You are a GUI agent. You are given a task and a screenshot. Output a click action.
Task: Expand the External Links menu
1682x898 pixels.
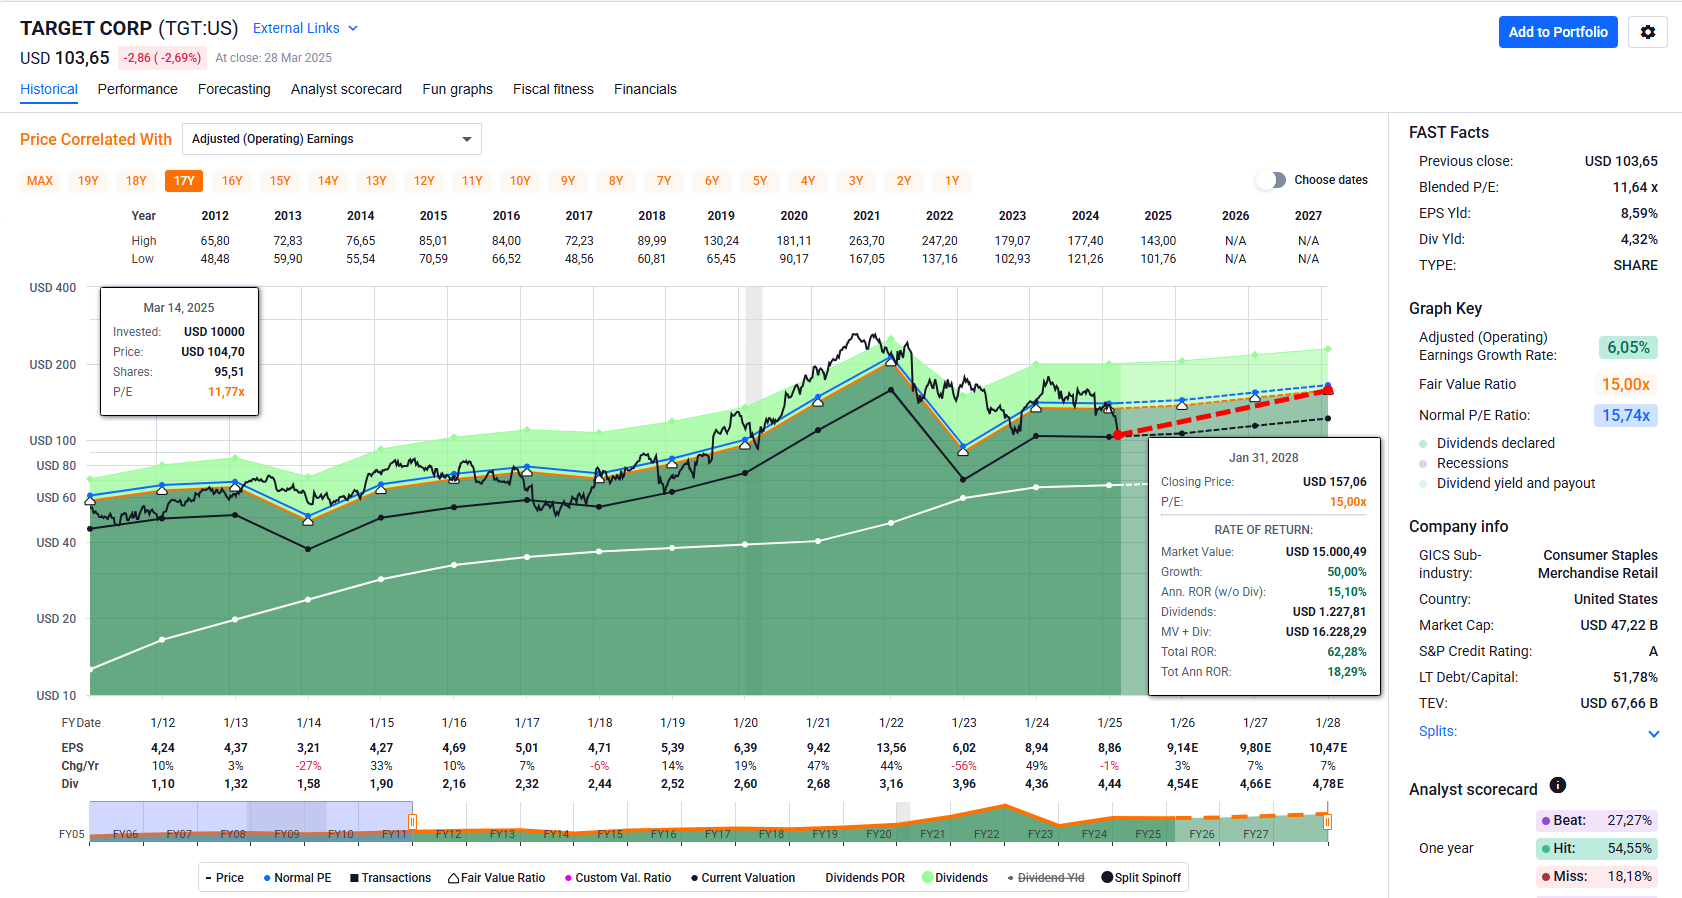305,28
